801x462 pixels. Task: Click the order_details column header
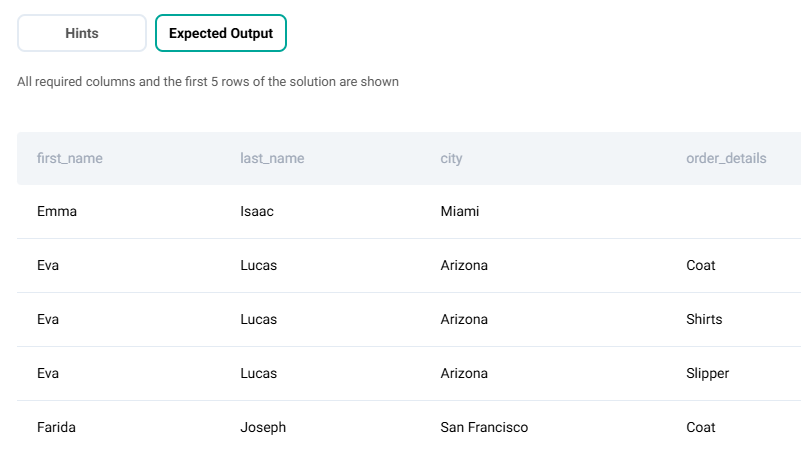[726, 158]
